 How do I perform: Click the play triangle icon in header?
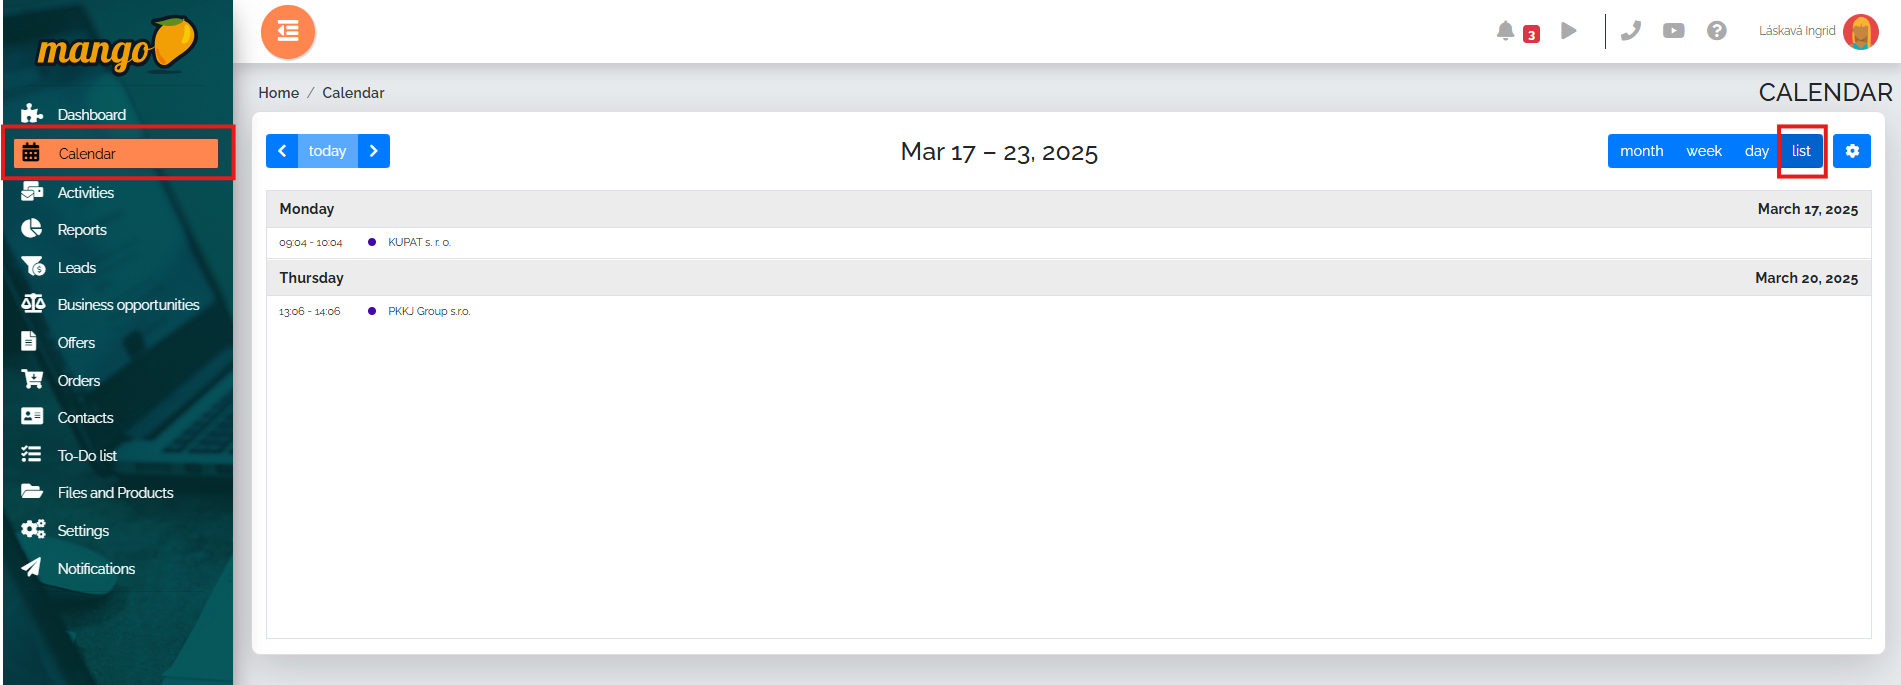point(1569,31)
